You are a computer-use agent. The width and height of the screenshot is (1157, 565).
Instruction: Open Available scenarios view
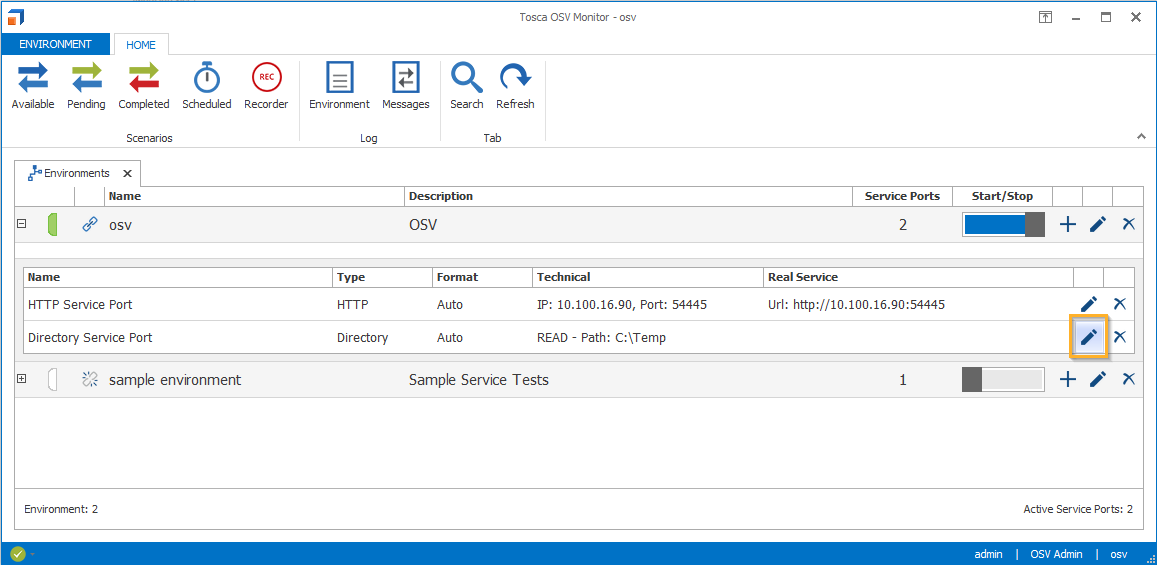(x=33, y=85)
